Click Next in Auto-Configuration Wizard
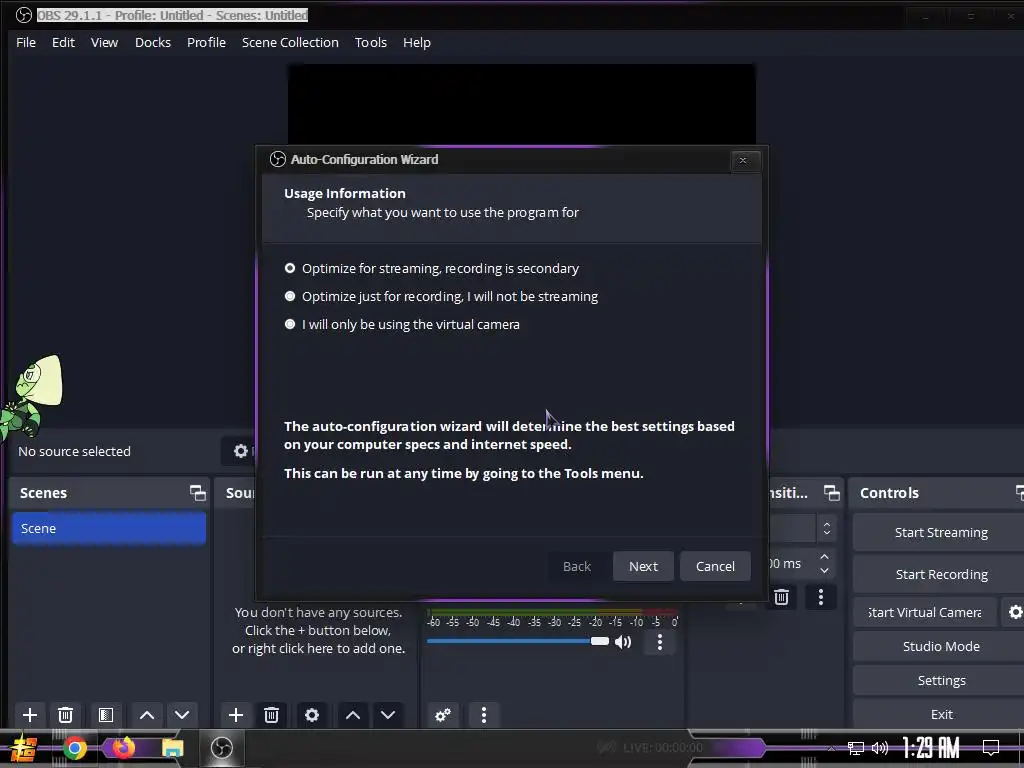The width and height of the screenshot is (1024, 768). [x=643, y=566]
